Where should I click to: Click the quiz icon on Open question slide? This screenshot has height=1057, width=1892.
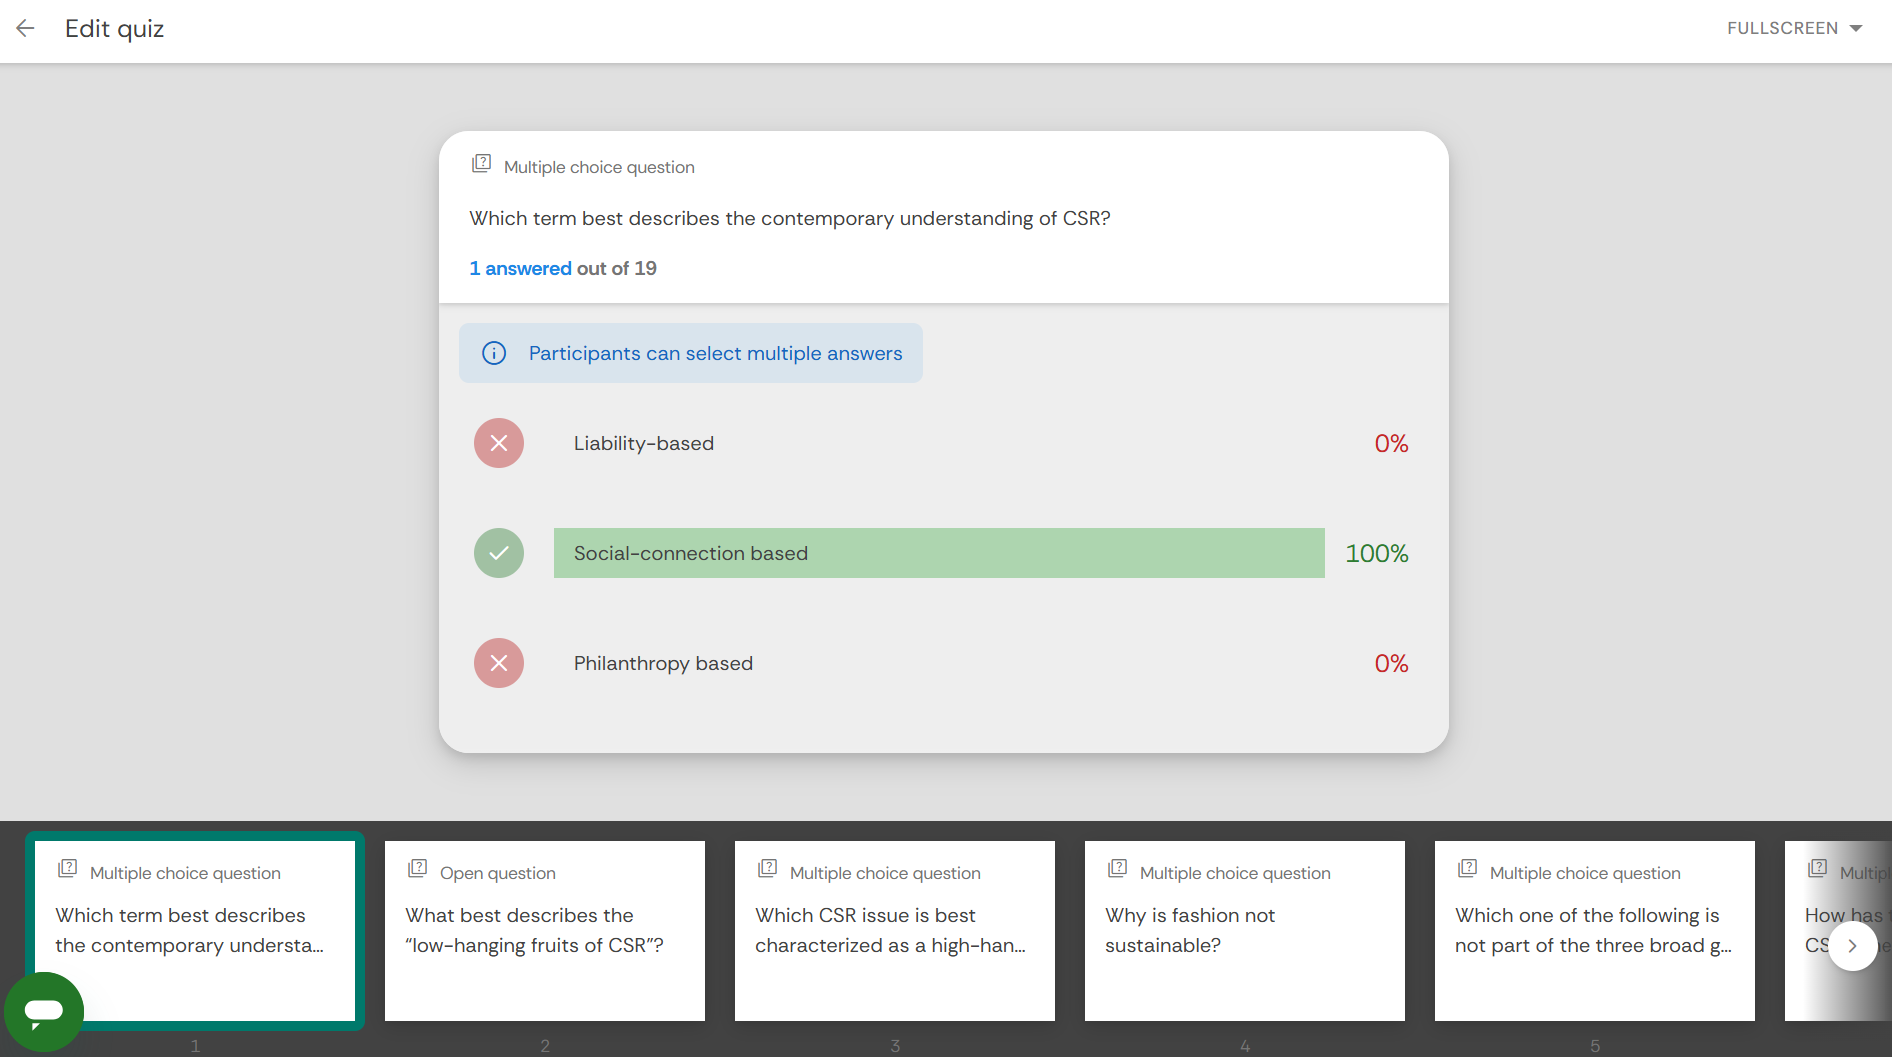point(418,869)
